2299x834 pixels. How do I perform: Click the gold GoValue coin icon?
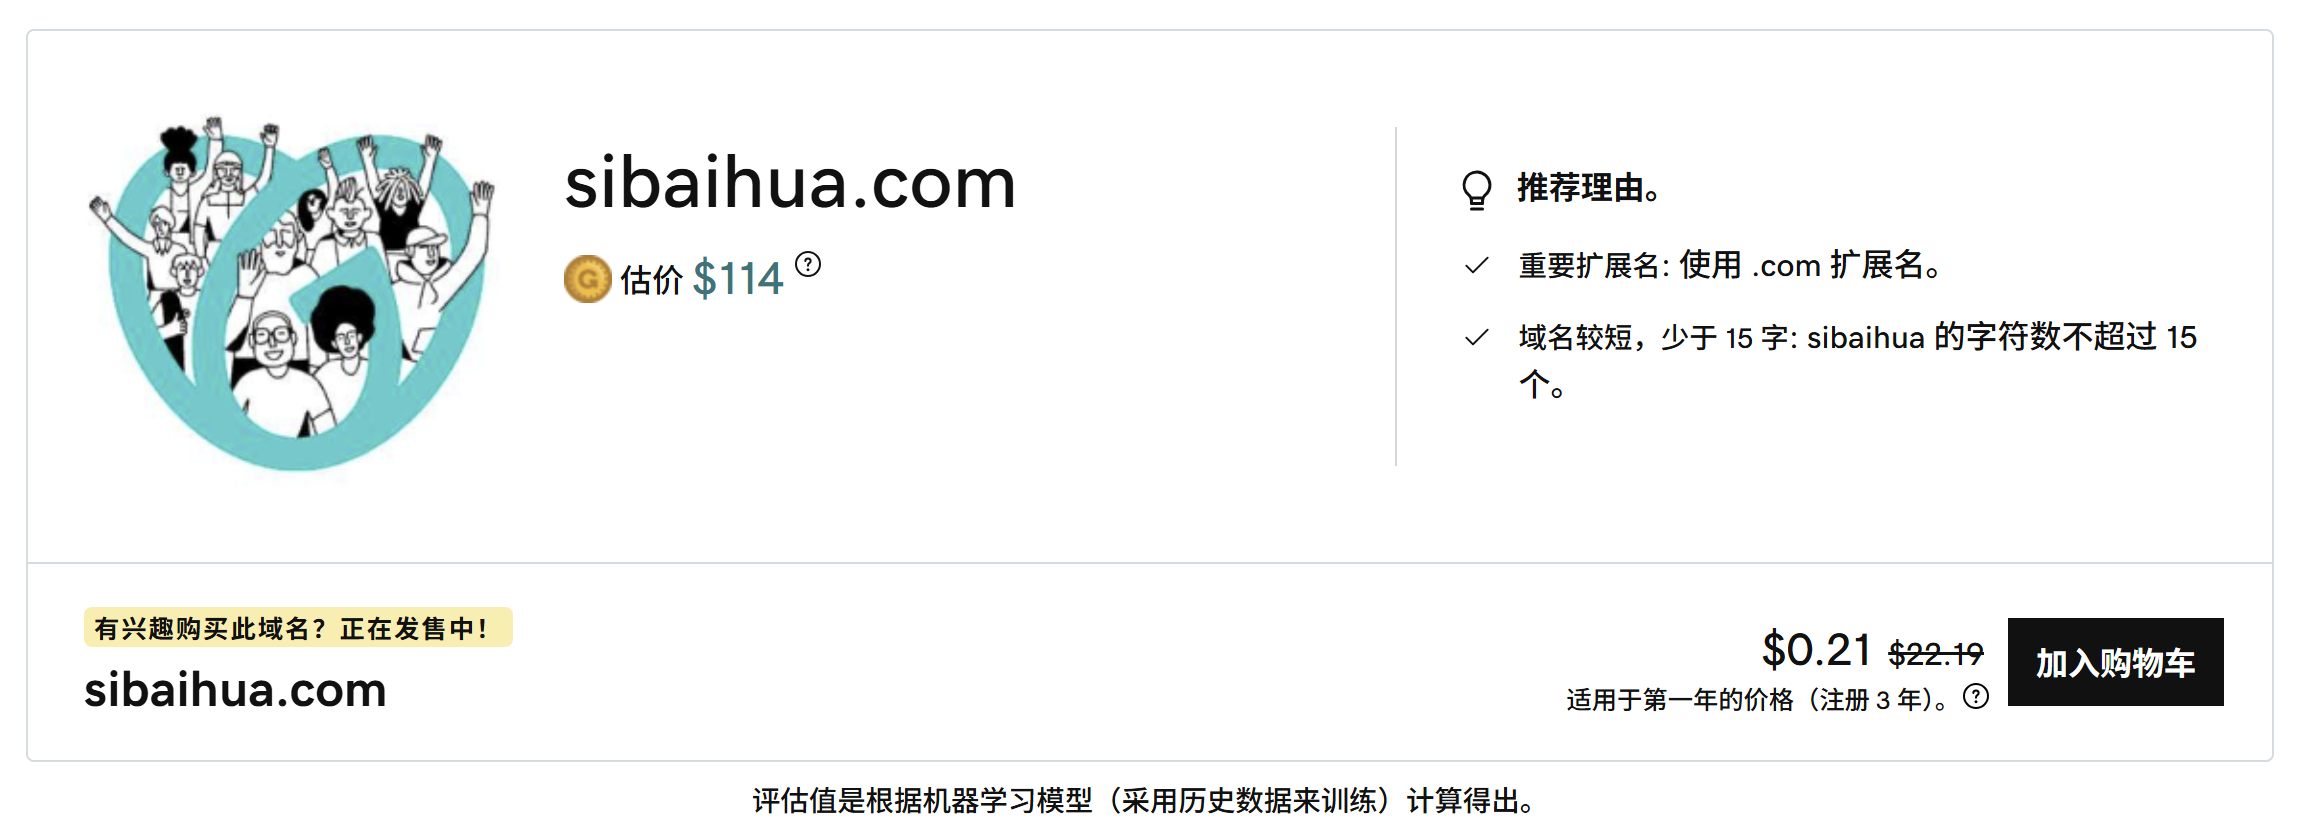587,279
